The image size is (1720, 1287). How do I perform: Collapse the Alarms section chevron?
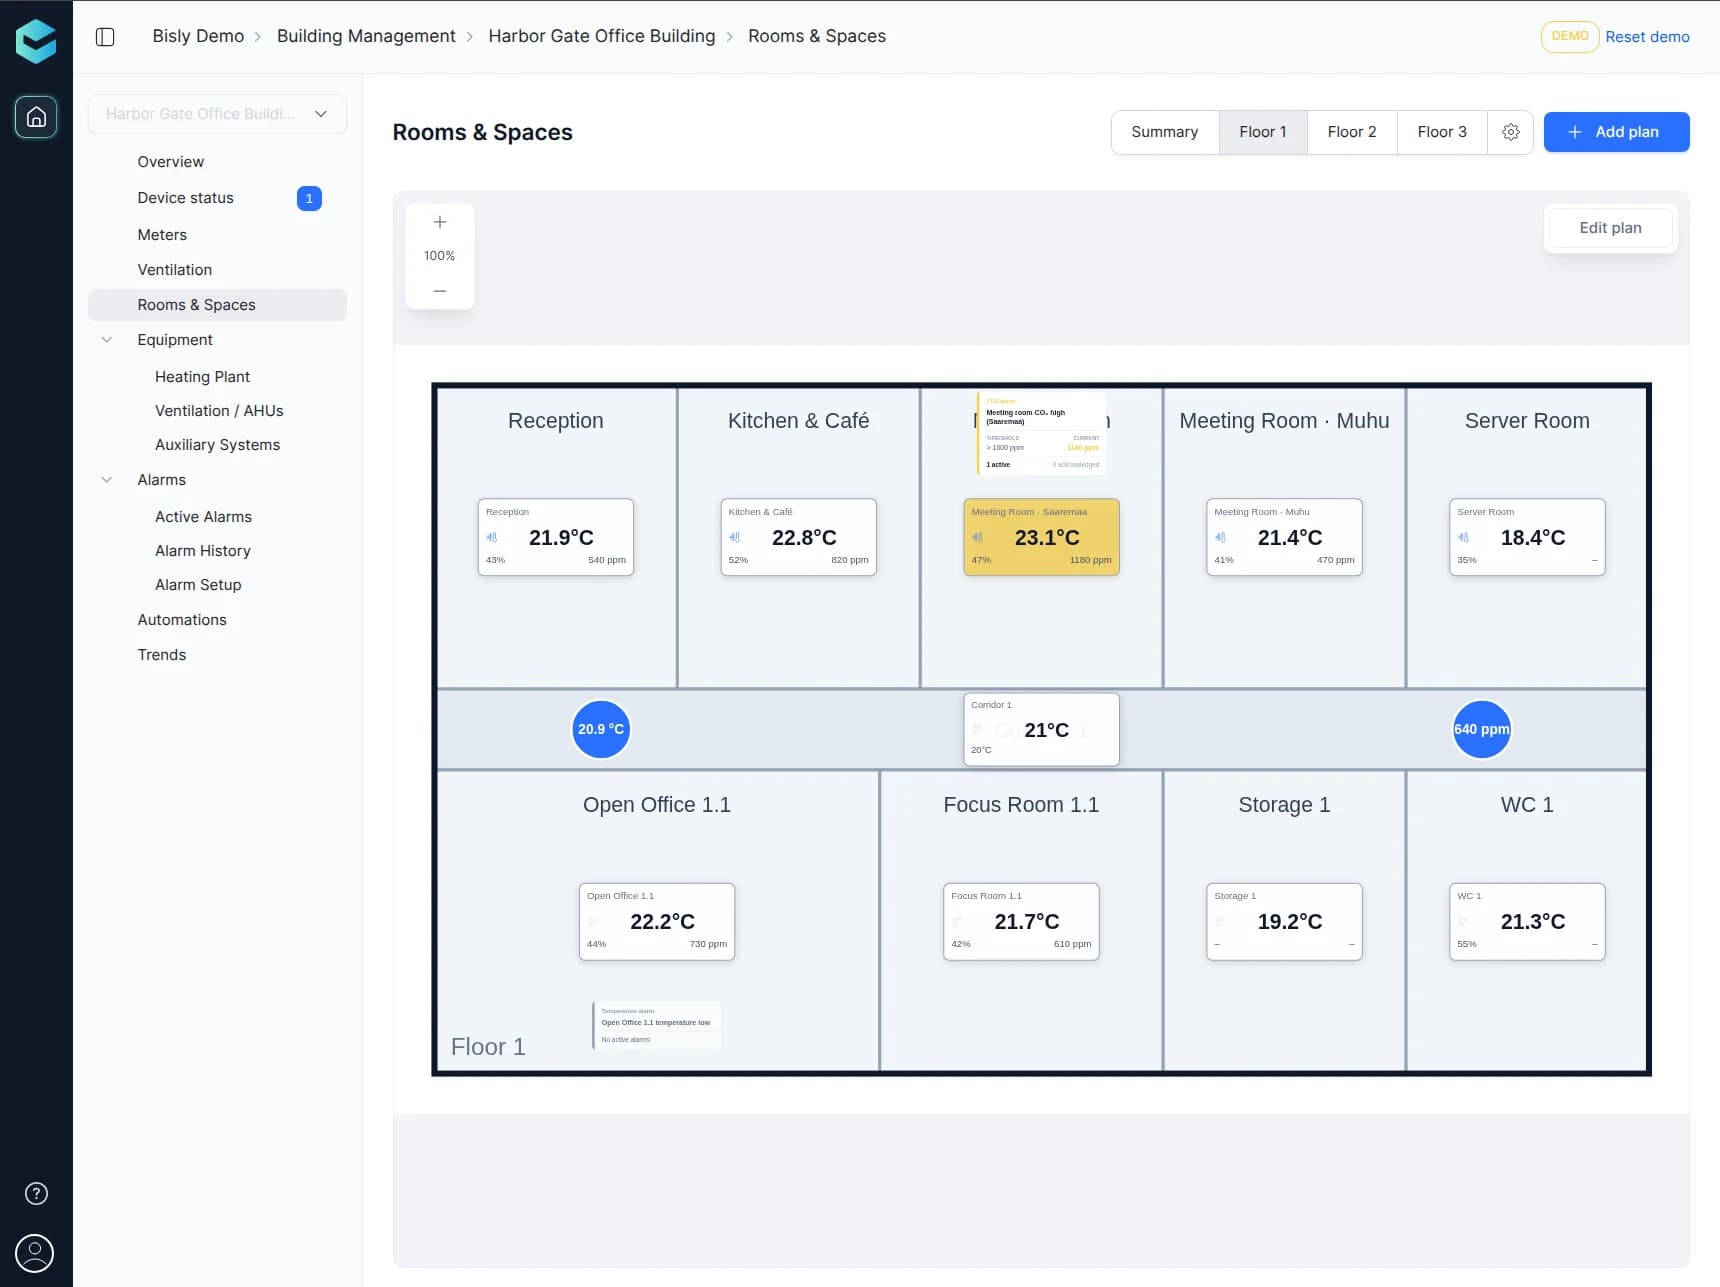(x=107, y=480)
